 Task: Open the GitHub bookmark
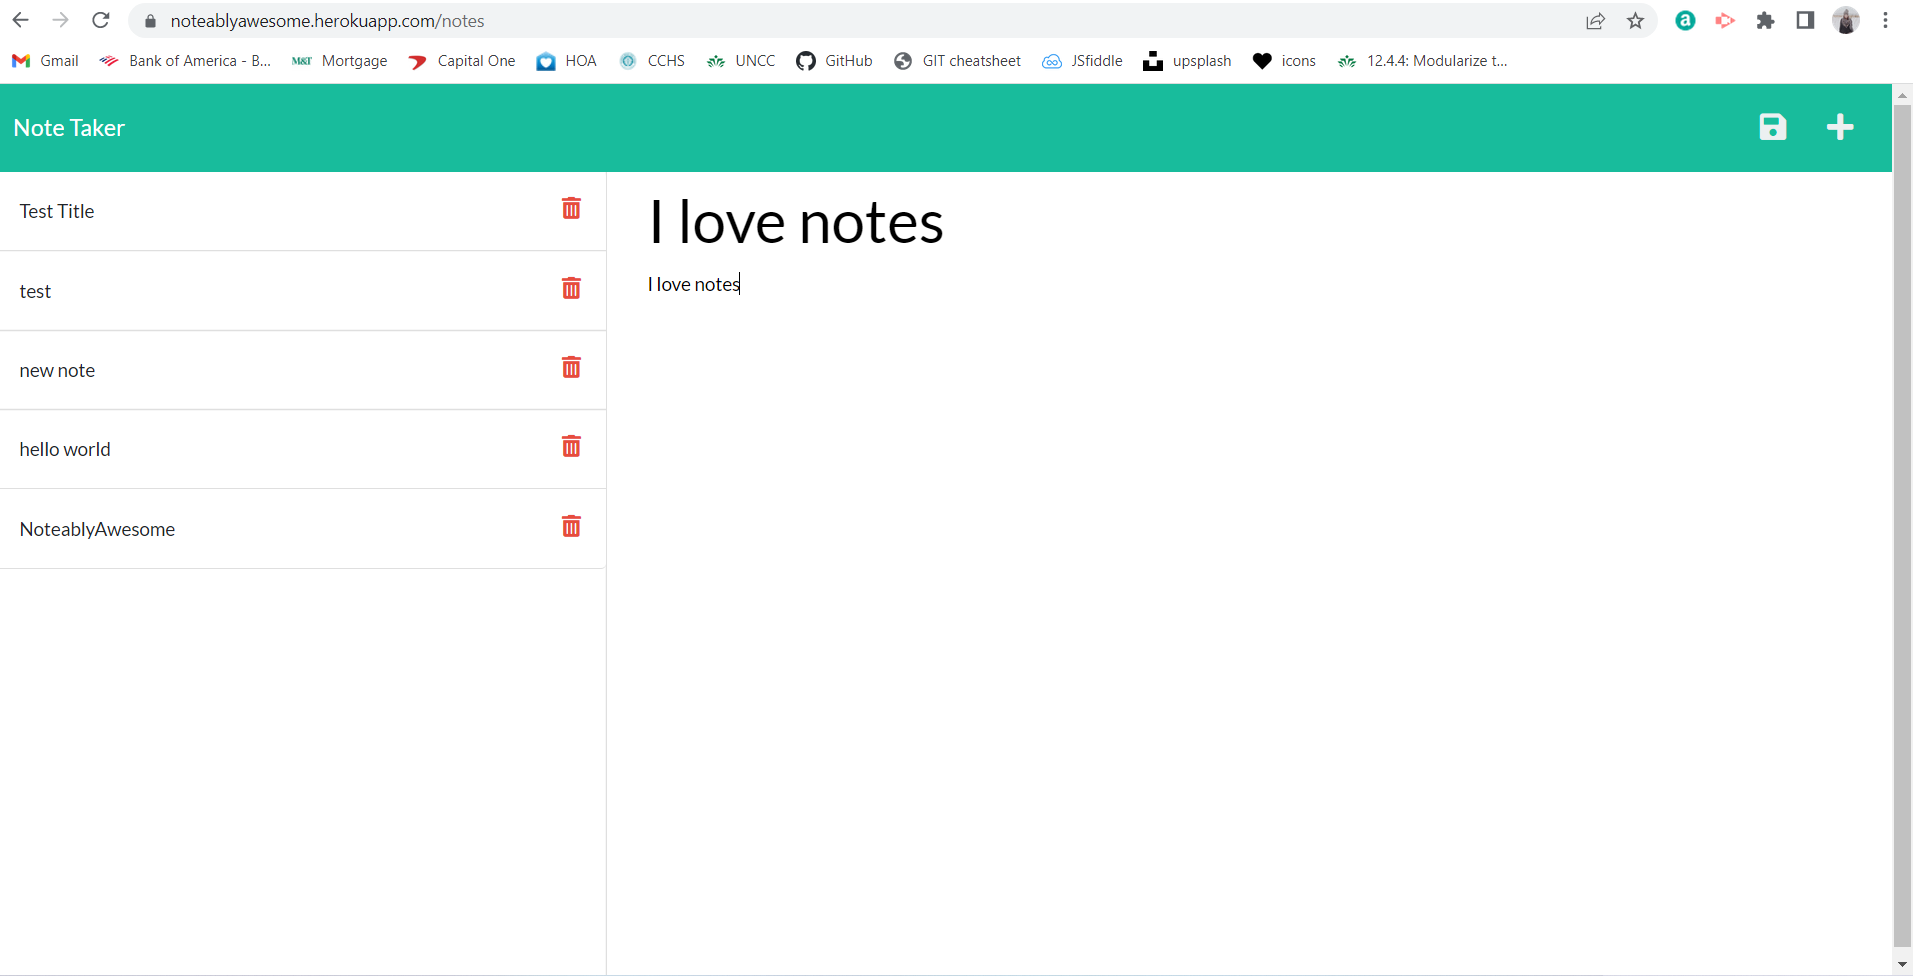coord(834,61)
